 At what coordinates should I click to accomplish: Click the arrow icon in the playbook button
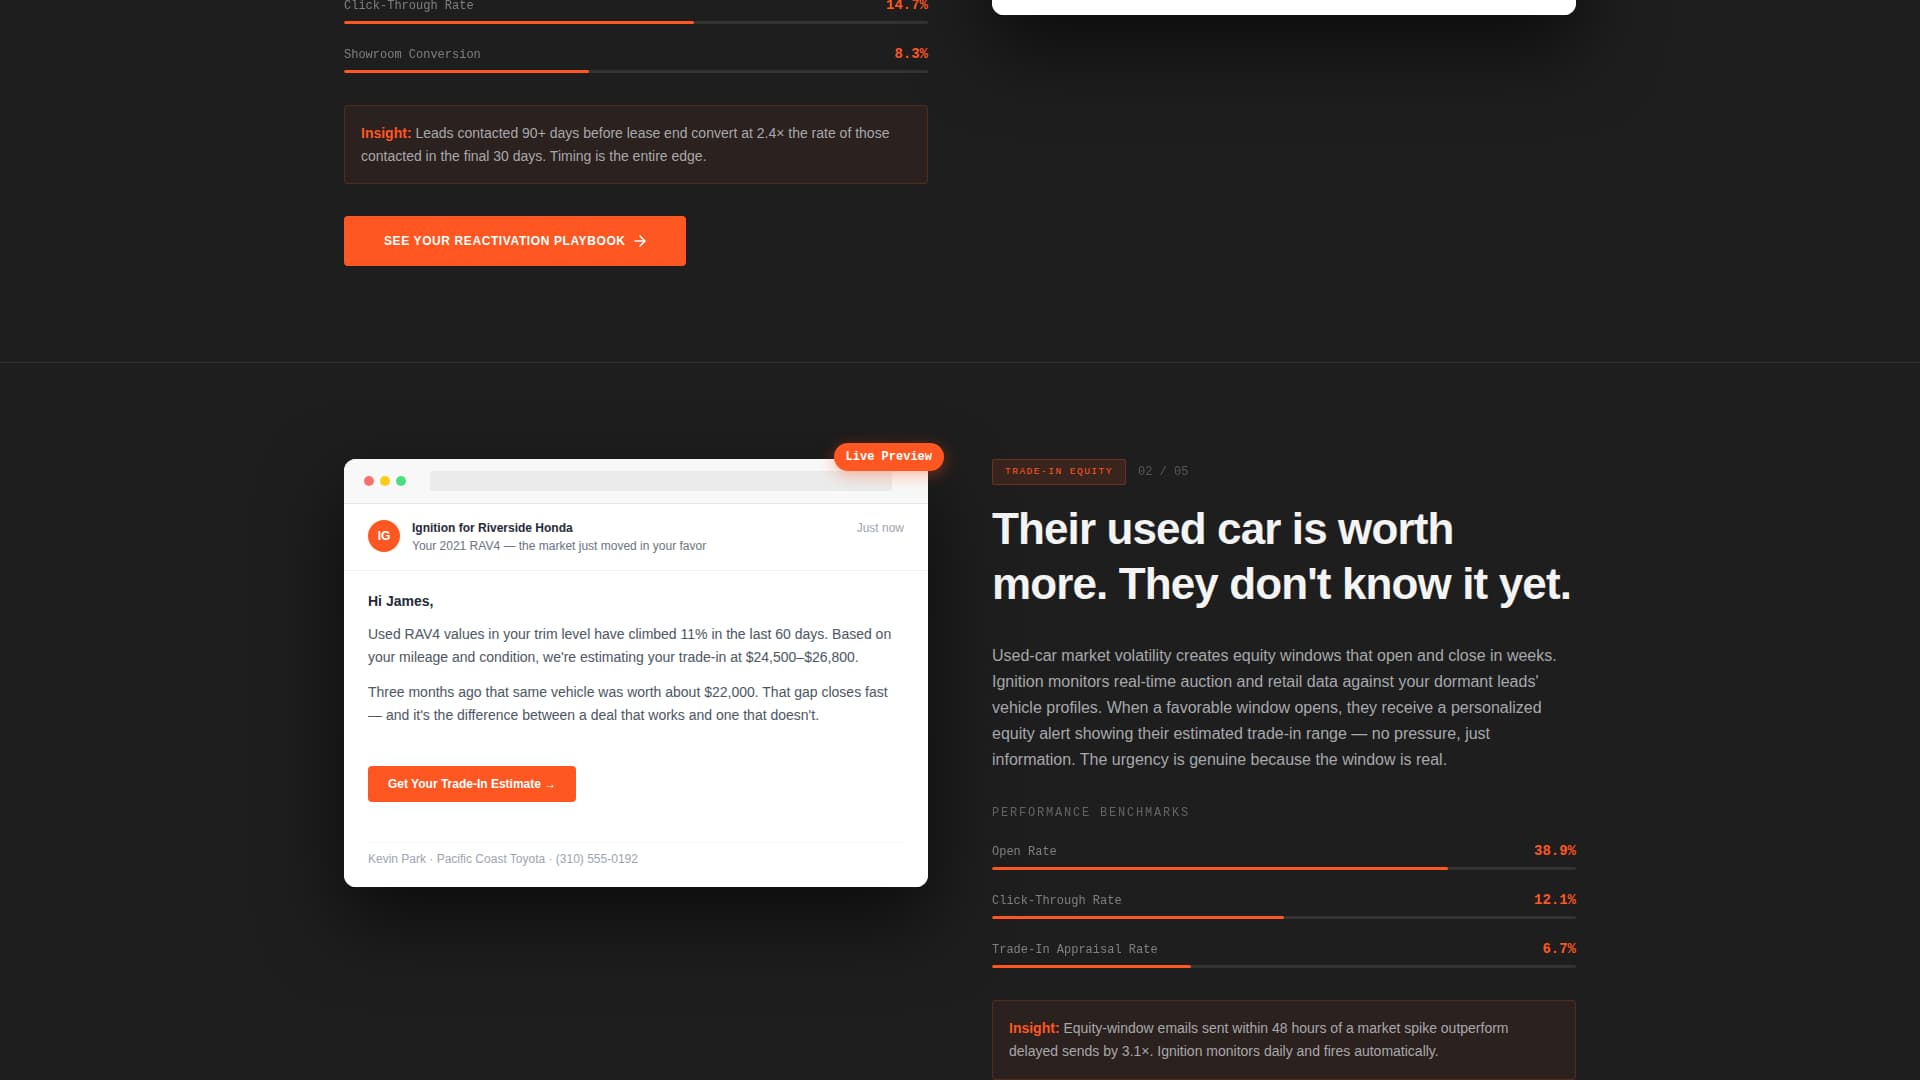click(640, 241)
